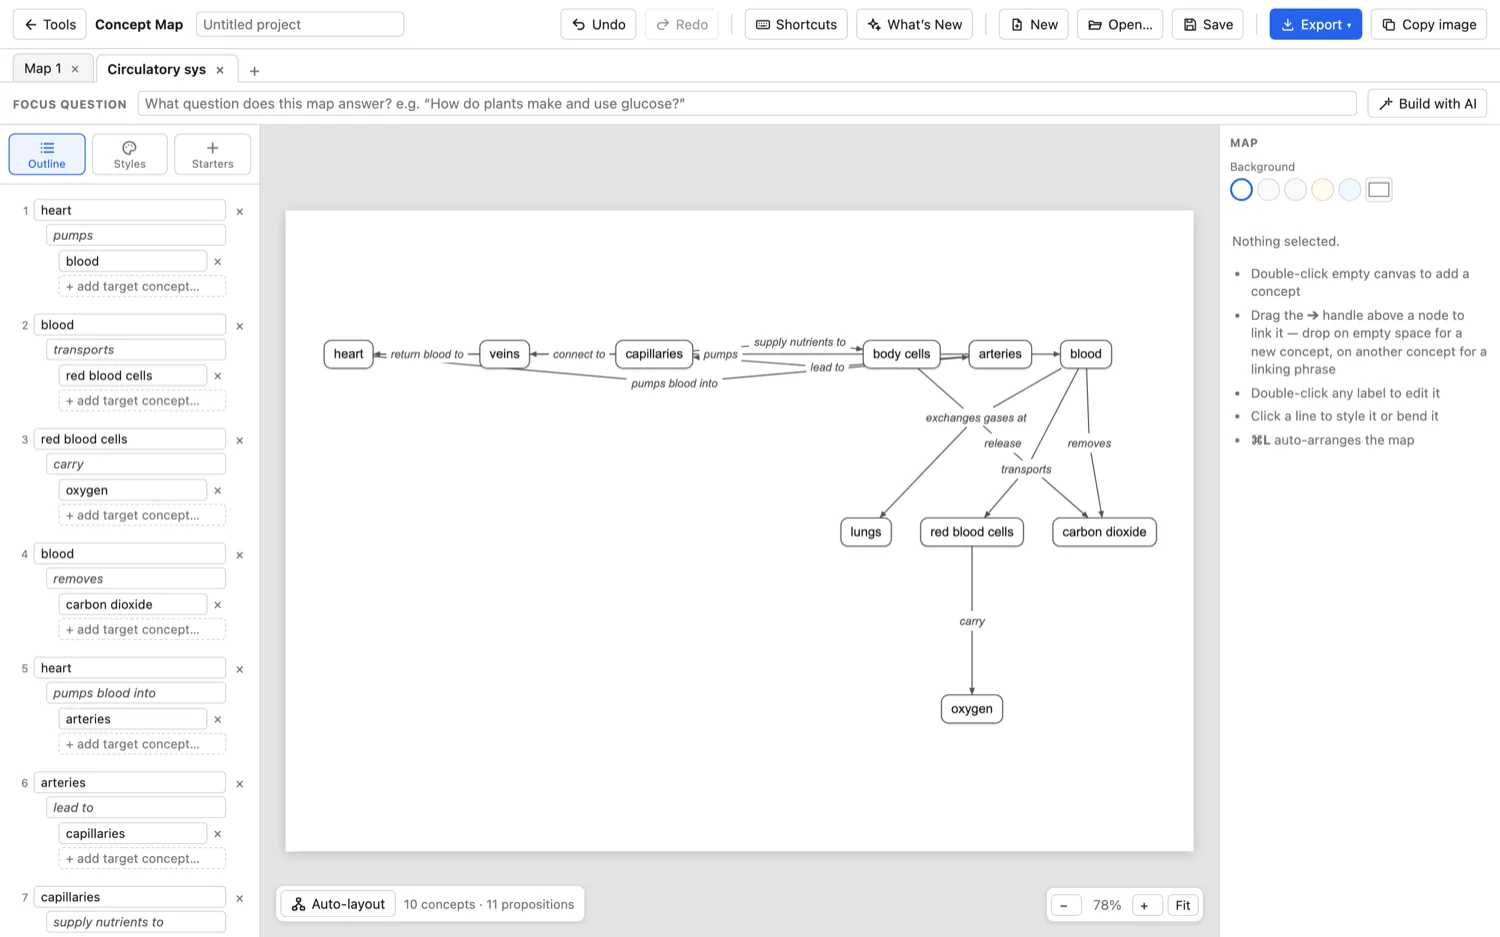Select the lungs node
Image resolution: width=1500 pixels, height=937 pixels.
click(866, 532)
